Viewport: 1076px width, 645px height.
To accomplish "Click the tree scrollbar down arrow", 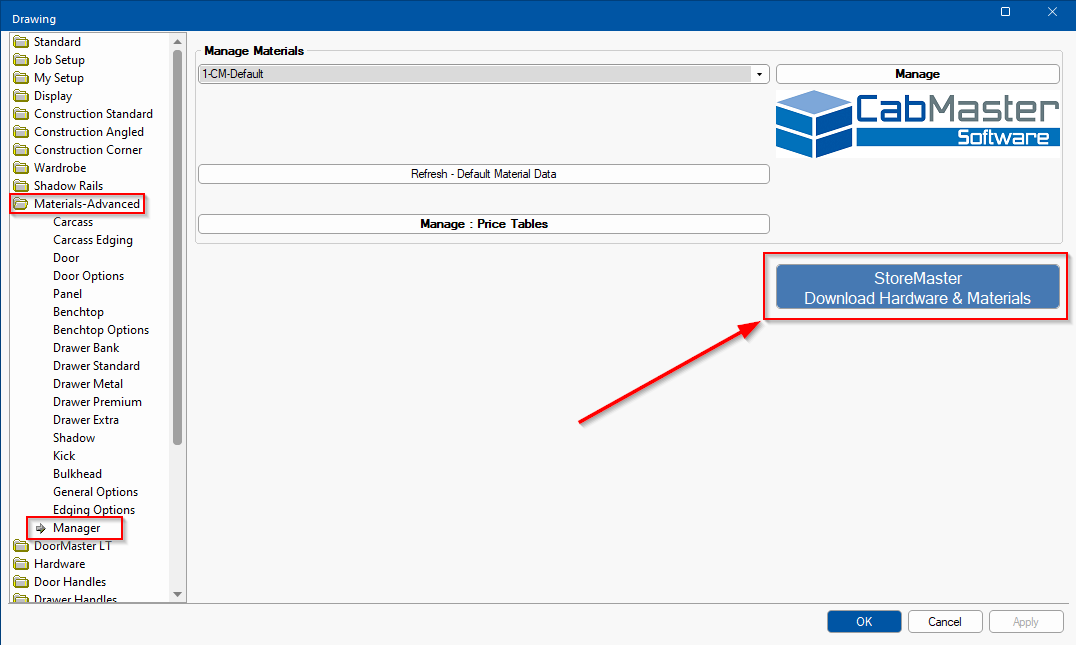I will click(178, 594).
